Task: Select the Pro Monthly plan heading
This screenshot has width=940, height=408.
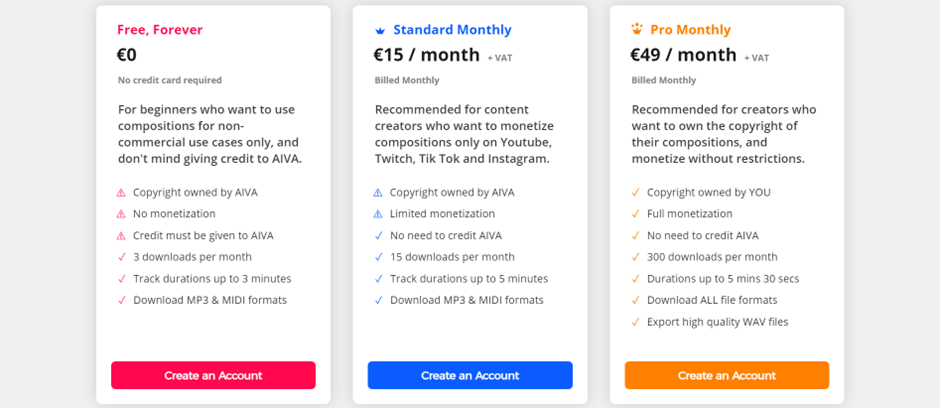Action: 691,29
